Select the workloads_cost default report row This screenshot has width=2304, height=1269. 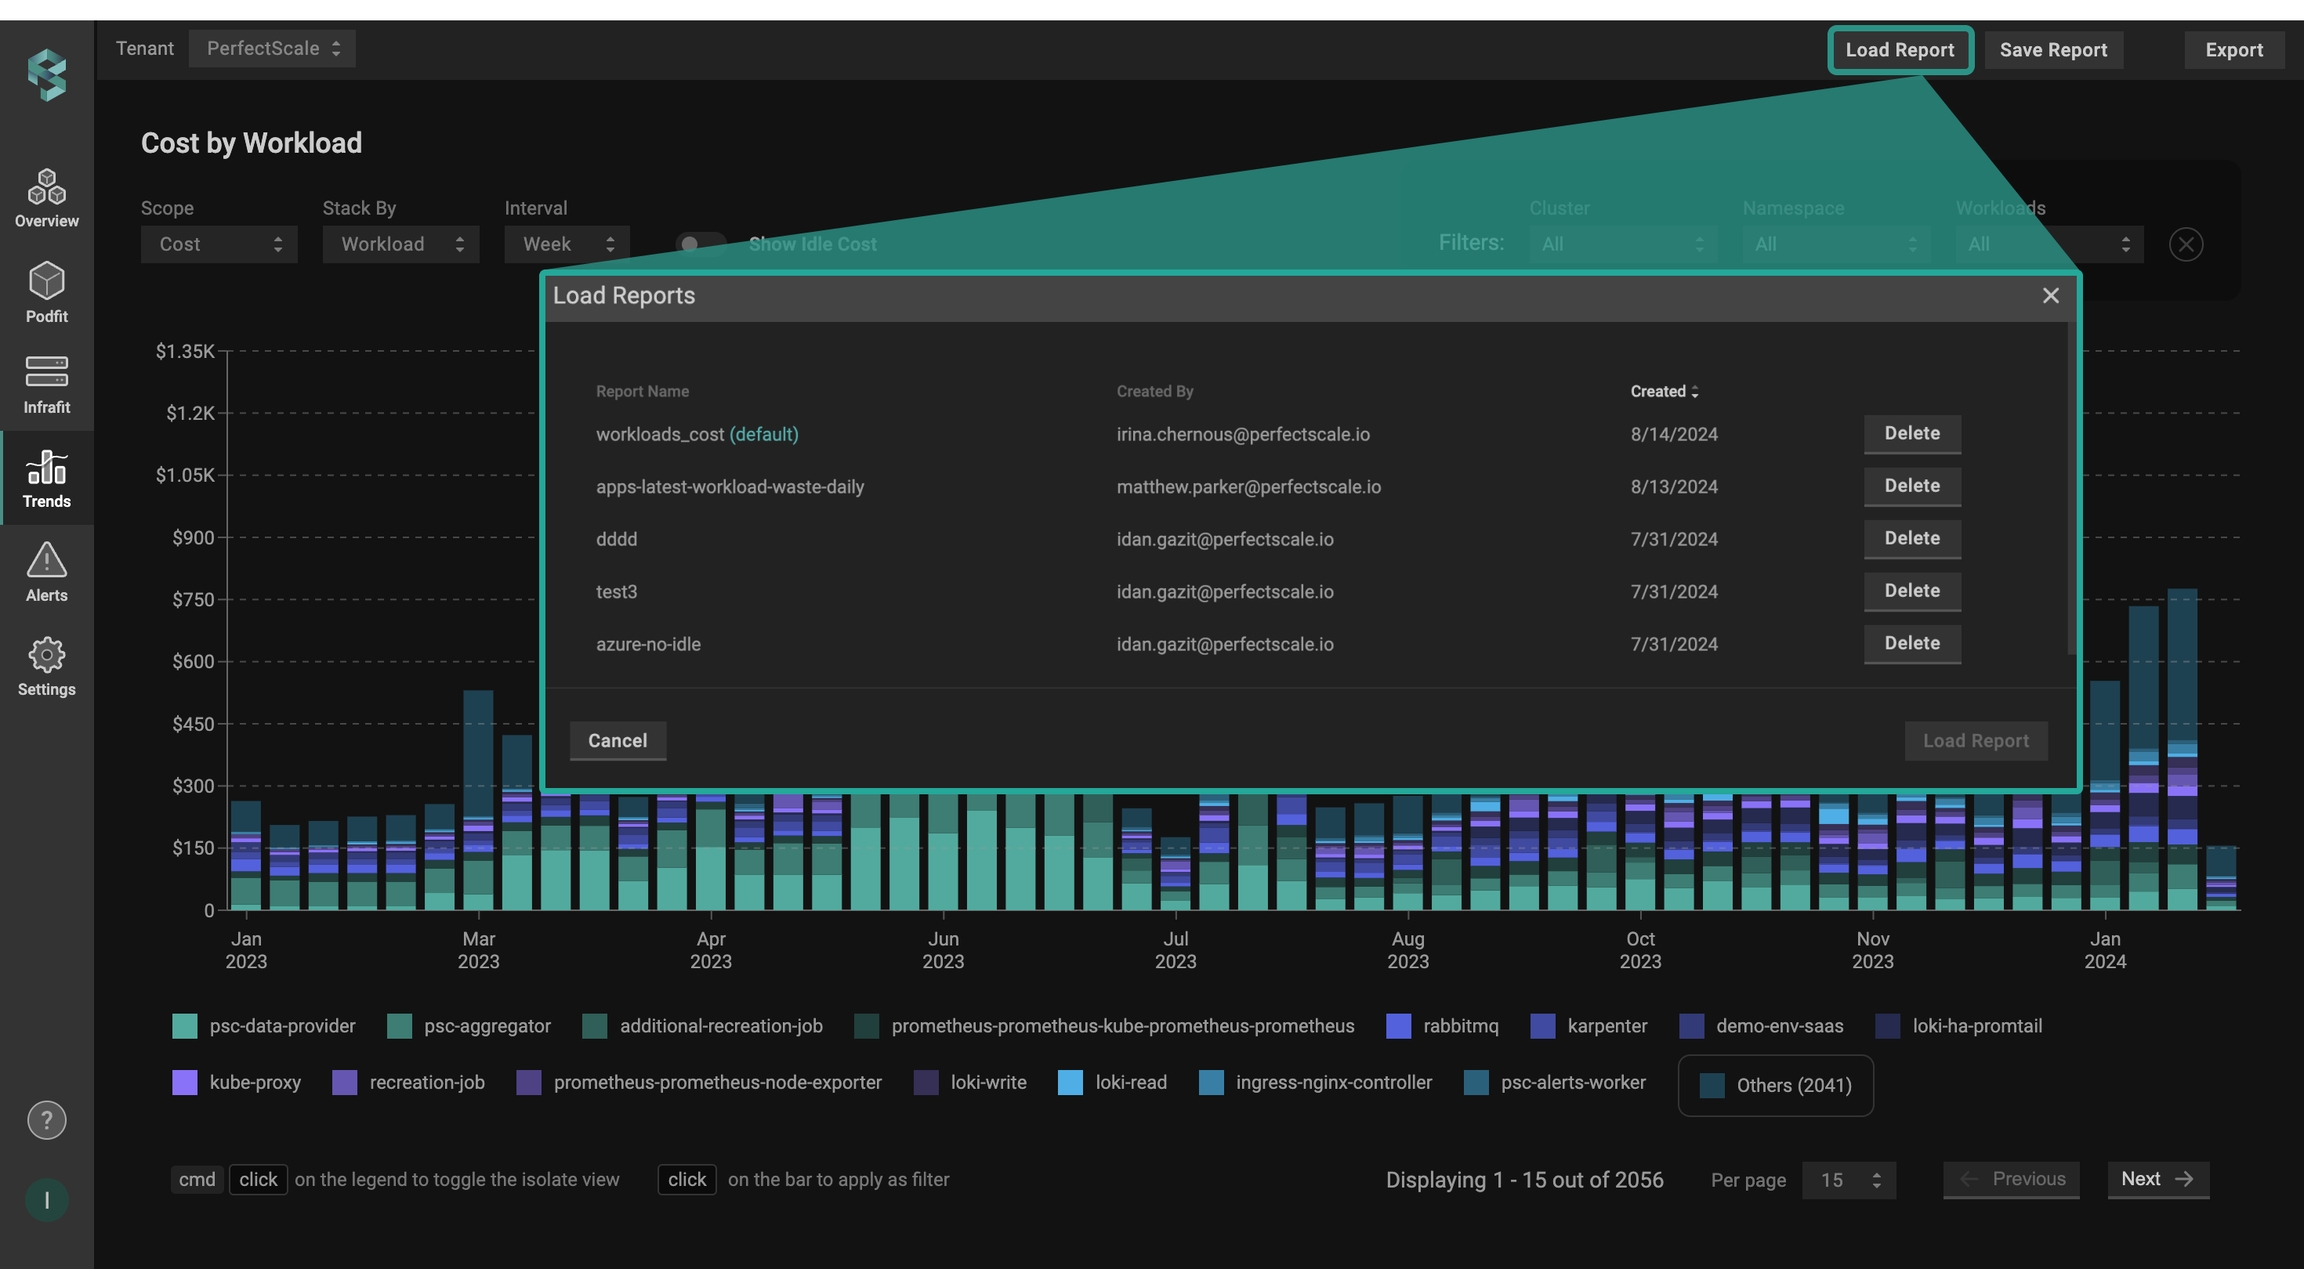[697, 434]
